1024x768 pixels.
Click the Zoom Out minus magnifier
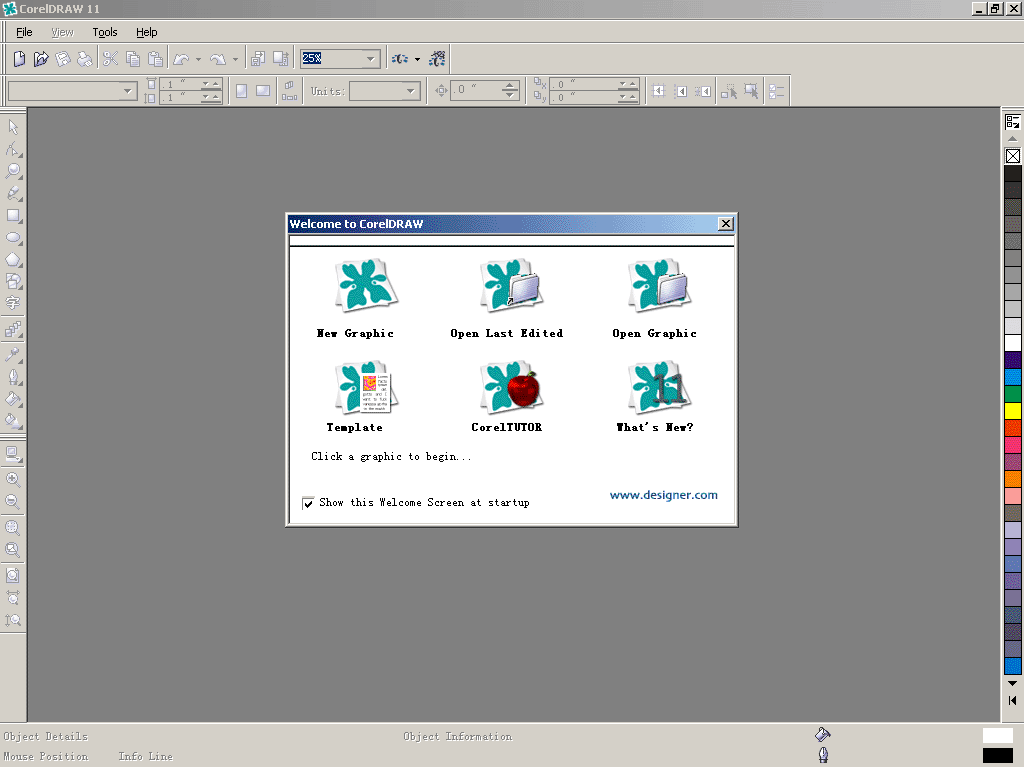(13, 502)
